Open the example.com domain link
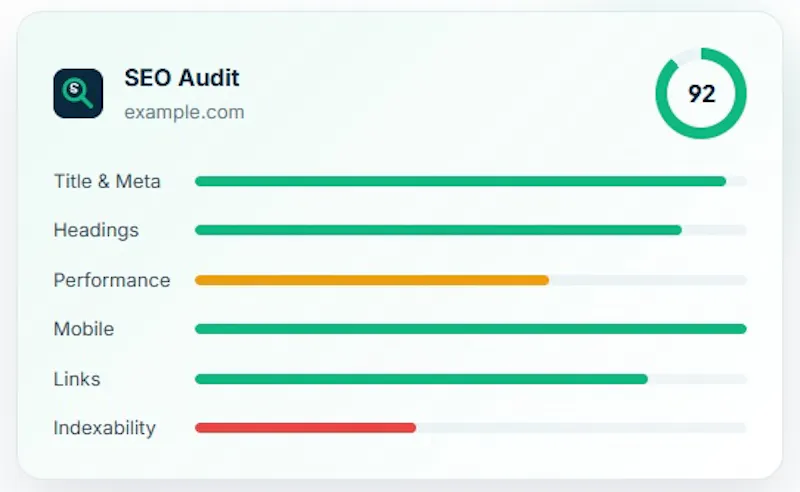This screenshot has height=492, width=800. pos(184,112)
